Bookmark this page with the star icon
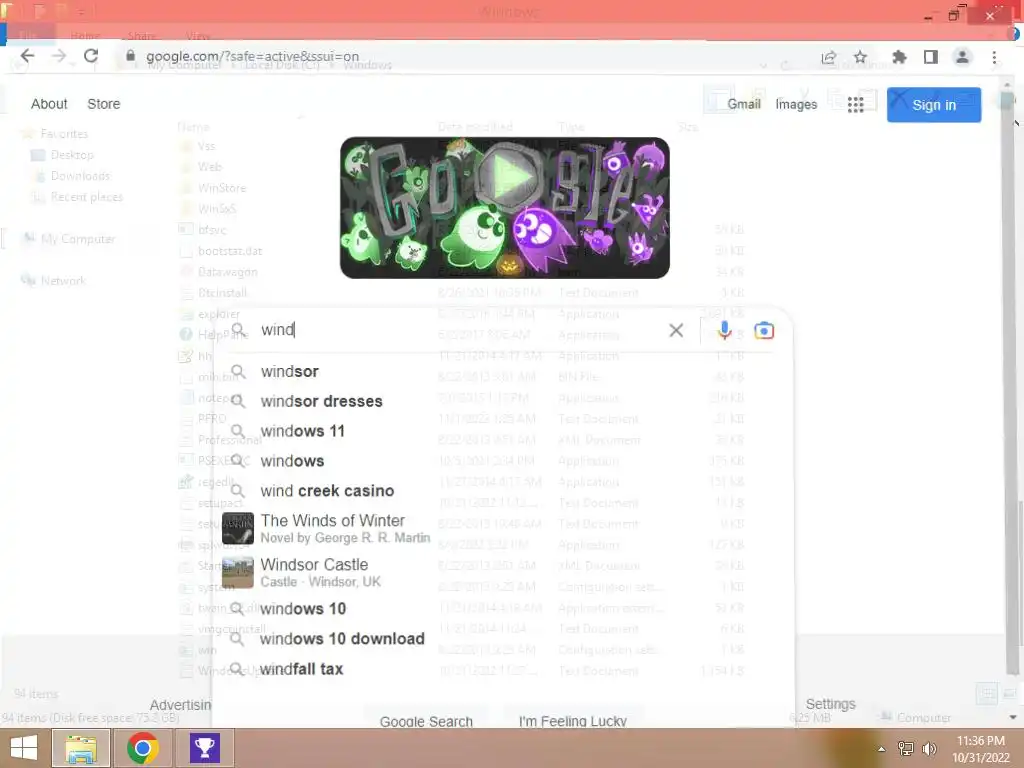 point(861,57)
